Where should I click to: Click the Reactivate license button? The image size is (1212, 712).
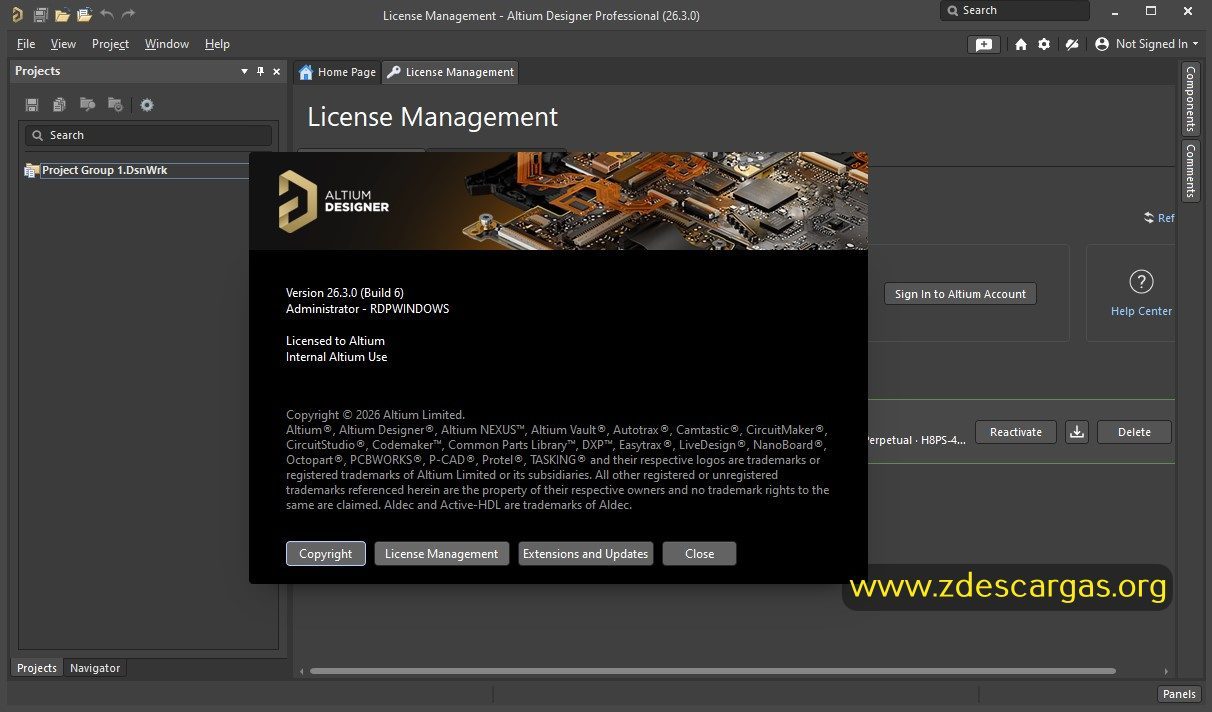[1016, 432]
